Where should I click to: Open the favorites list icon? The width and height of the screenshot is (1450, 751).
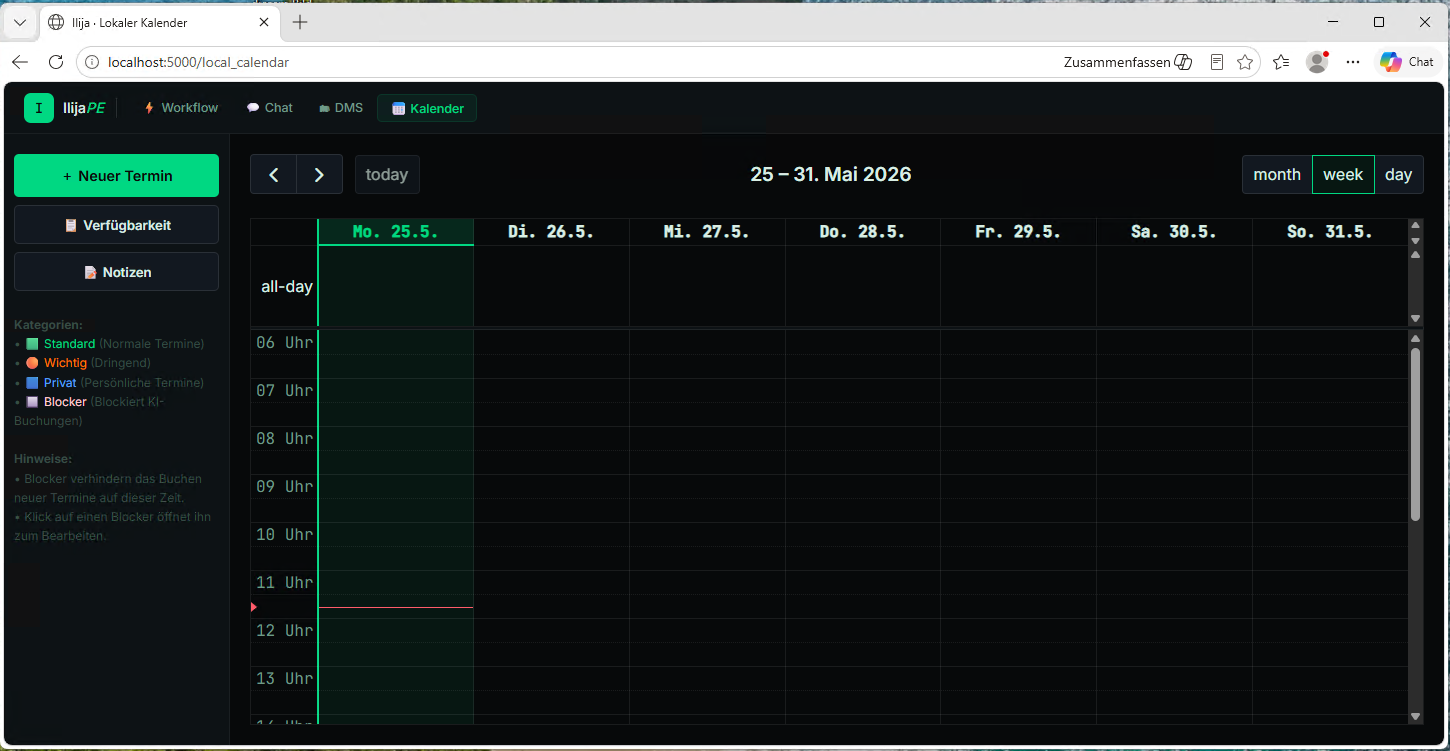tap(1282, 62)
